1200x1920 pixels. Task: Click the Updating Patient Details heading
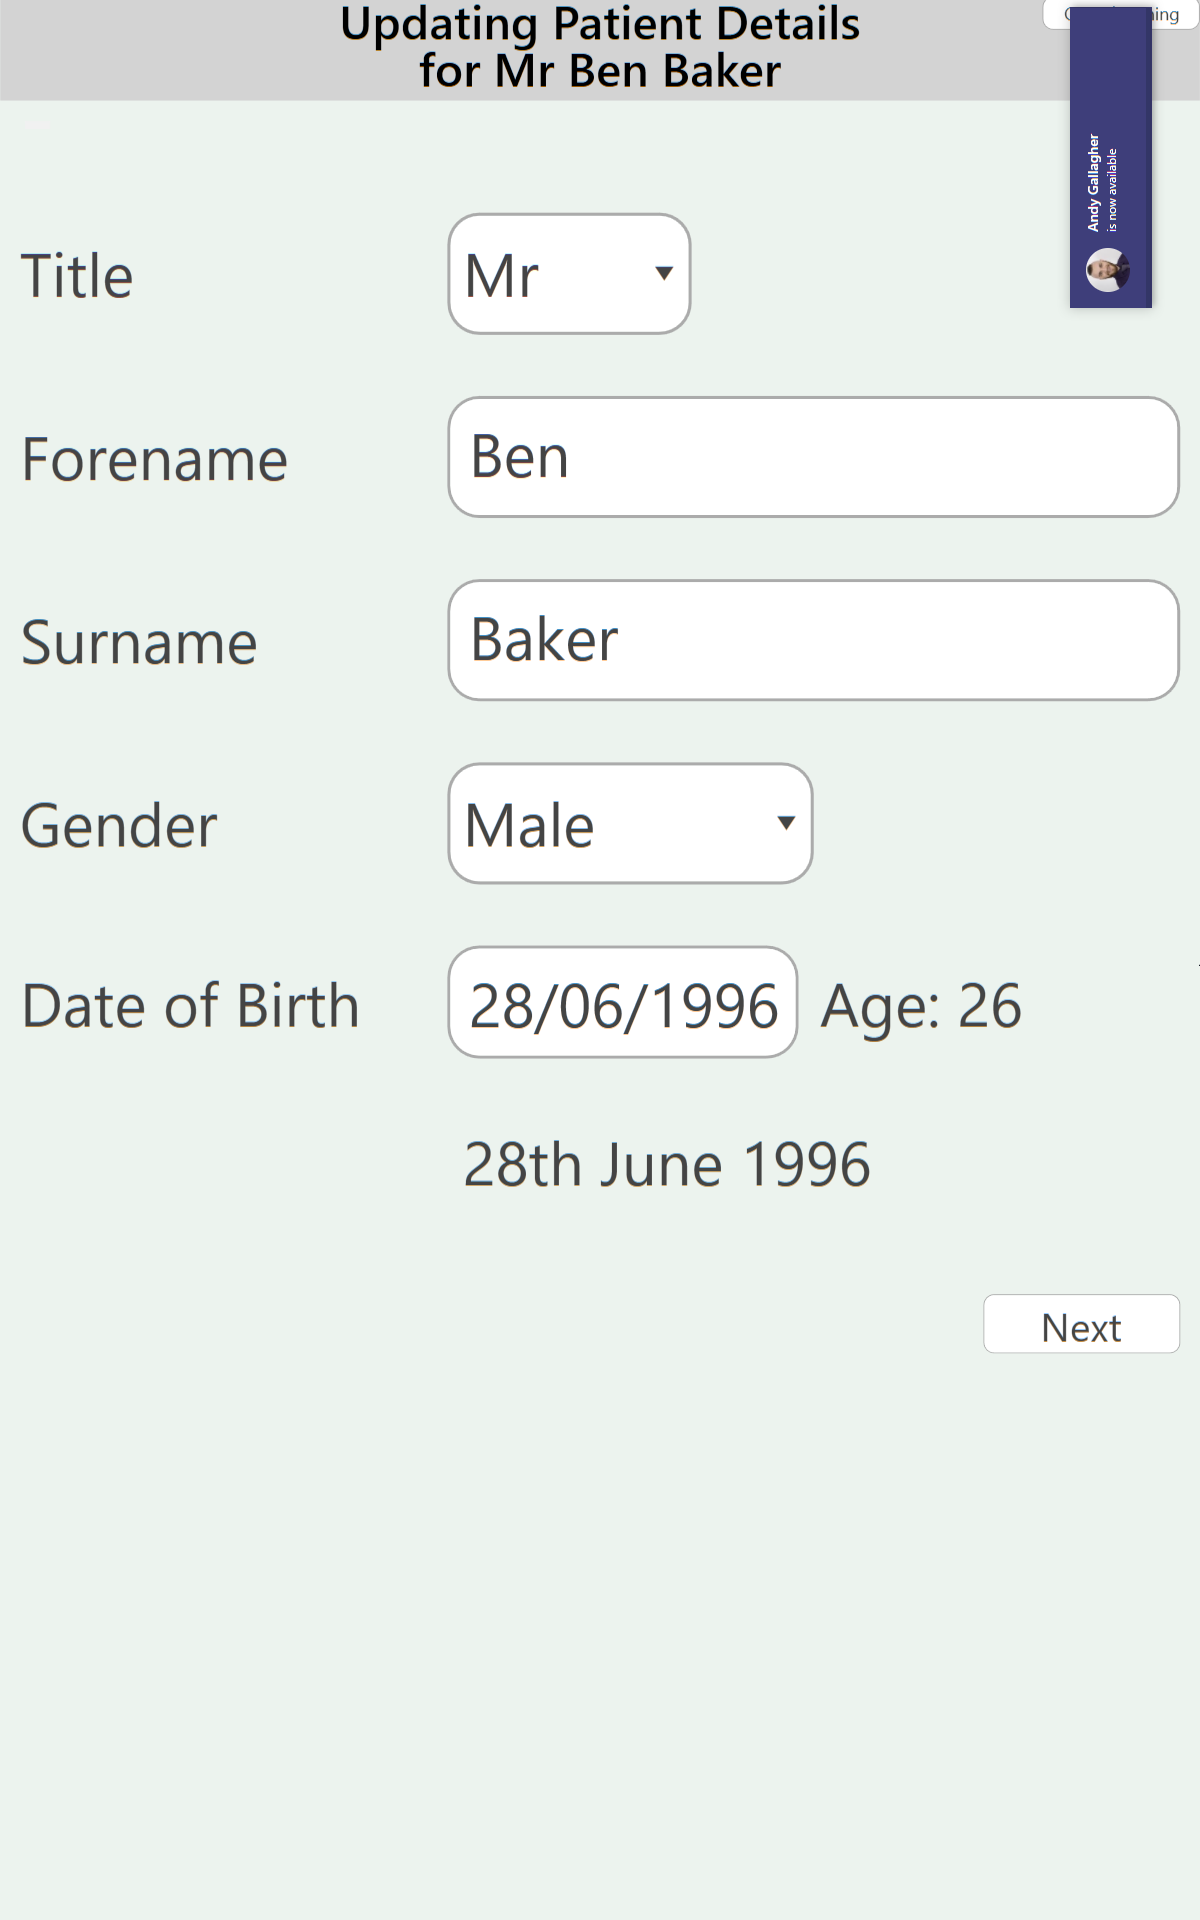(x=600, y=24)
